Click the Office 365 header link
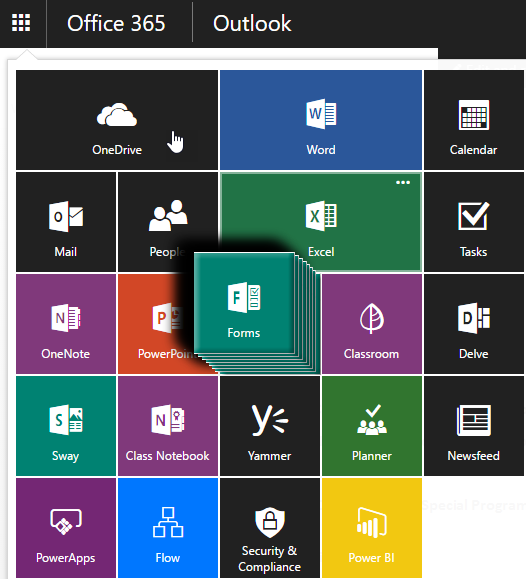This screenshot has height=579, width=526. (x=116, y=24)
